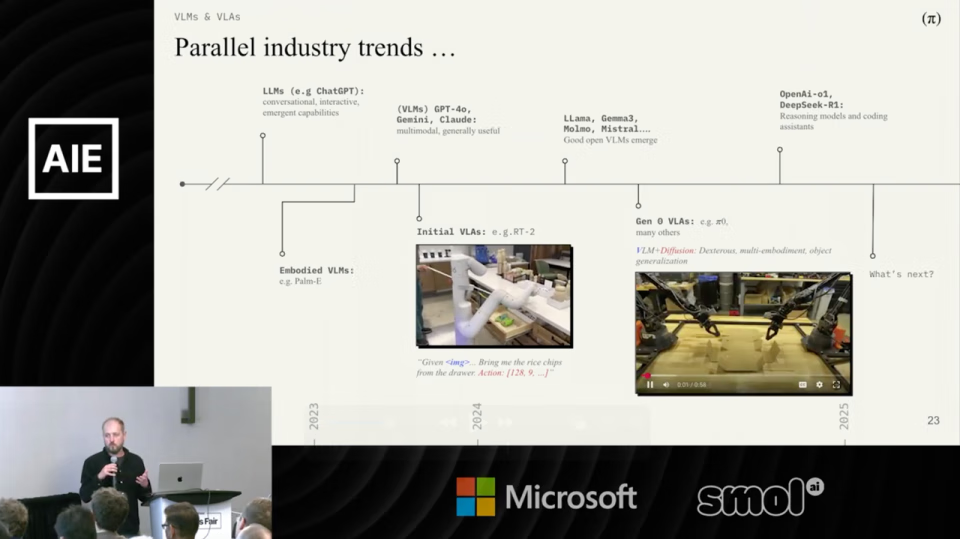Image resolution: width=960 pixels, height=539 pixels.
Task: Click the speaker camera inset video
Action: pos(135,462)
